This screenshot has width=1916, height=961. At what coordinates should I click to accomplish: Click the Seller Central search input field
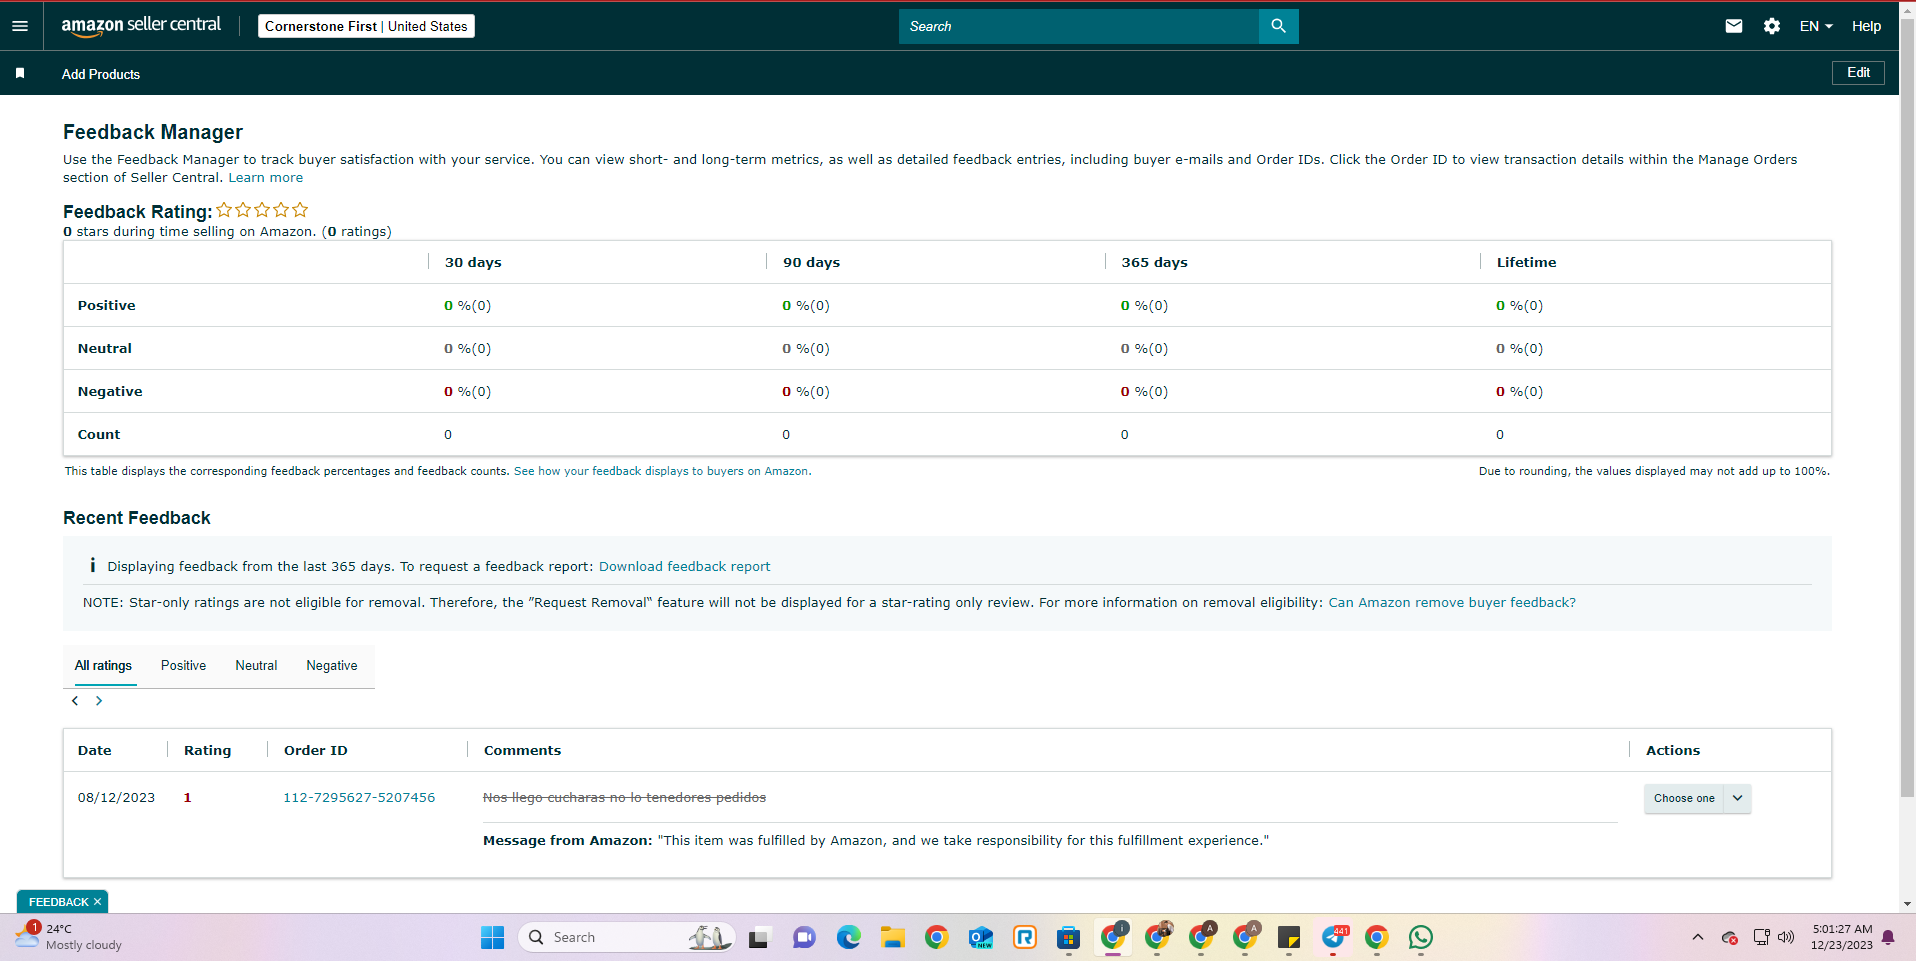[x=1079, y=26]
